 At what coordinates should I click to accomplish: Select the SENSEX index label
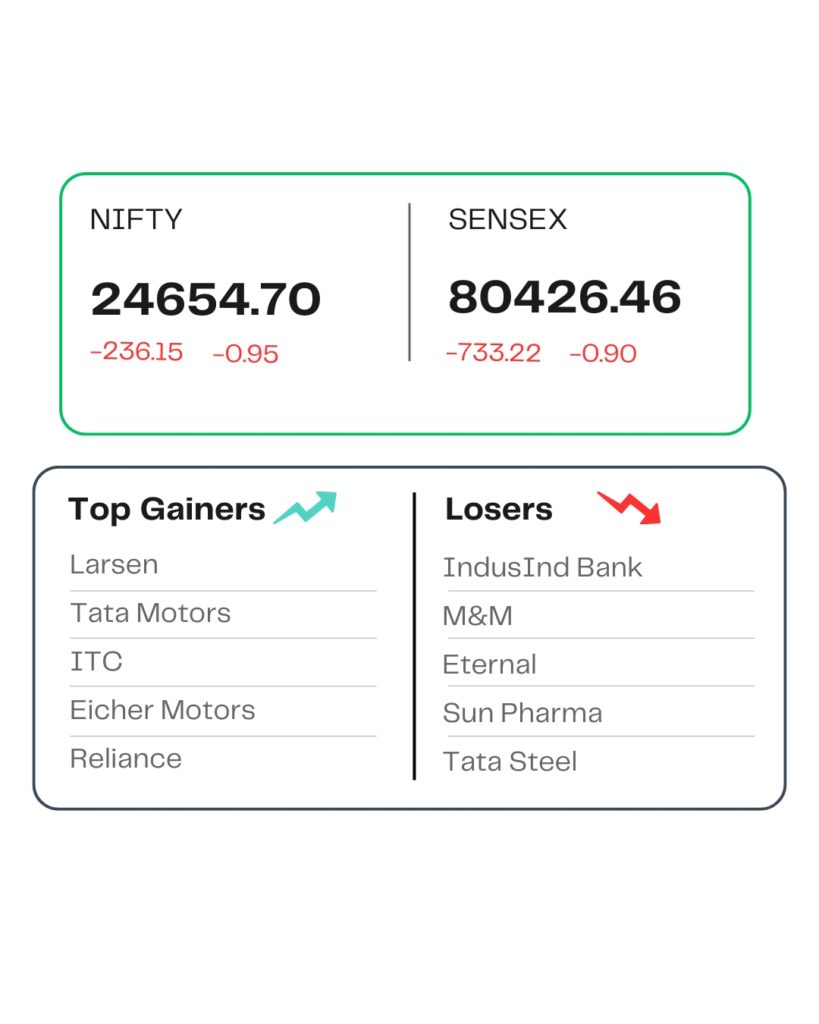507,219
